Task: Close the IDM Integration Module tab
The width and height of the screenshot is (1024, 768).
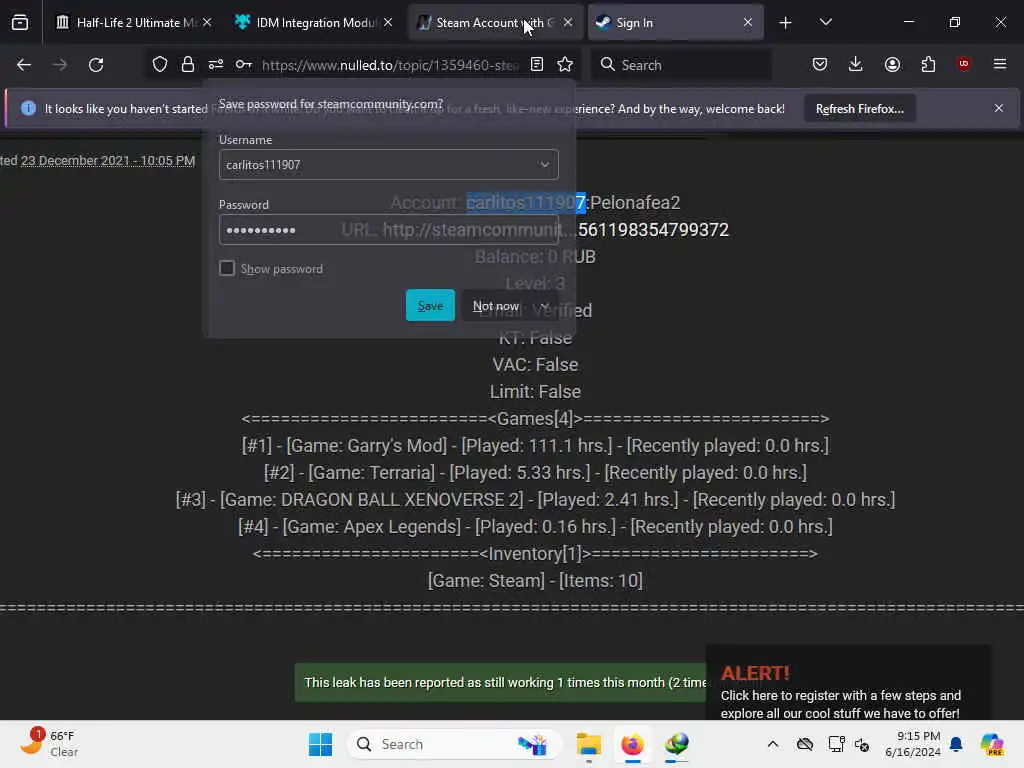Action: (x=388, y=23)
